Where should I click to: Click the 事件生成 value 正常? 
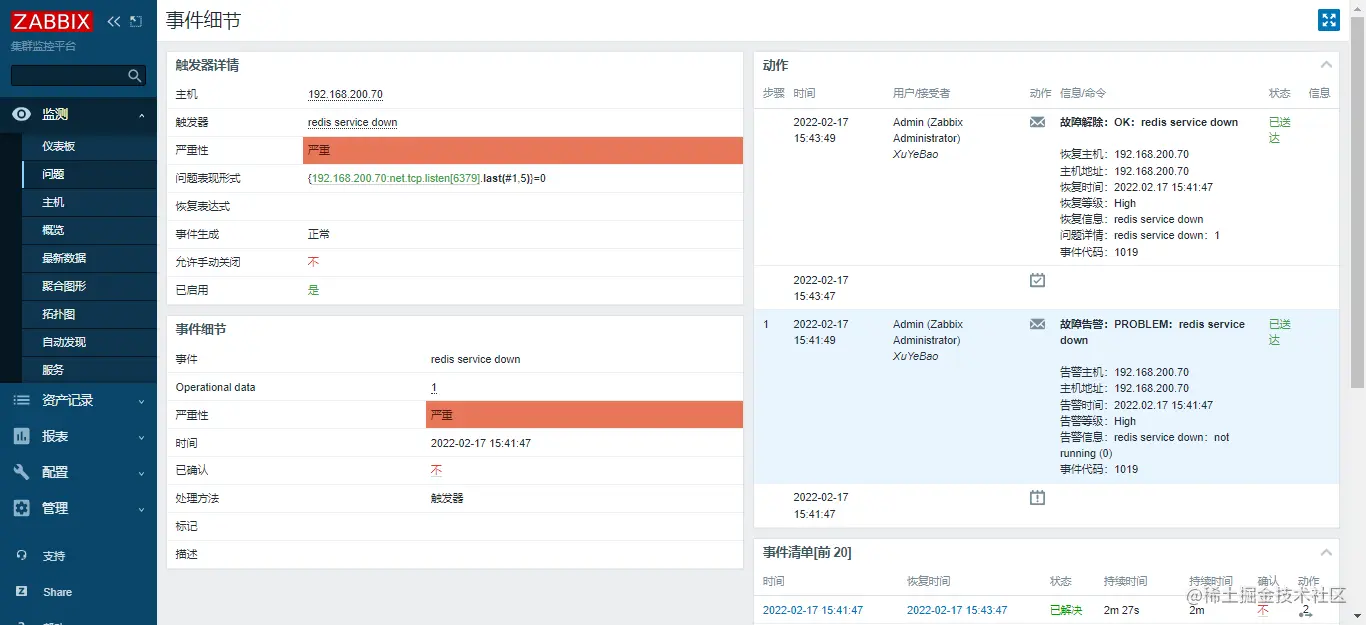(319, 234)
